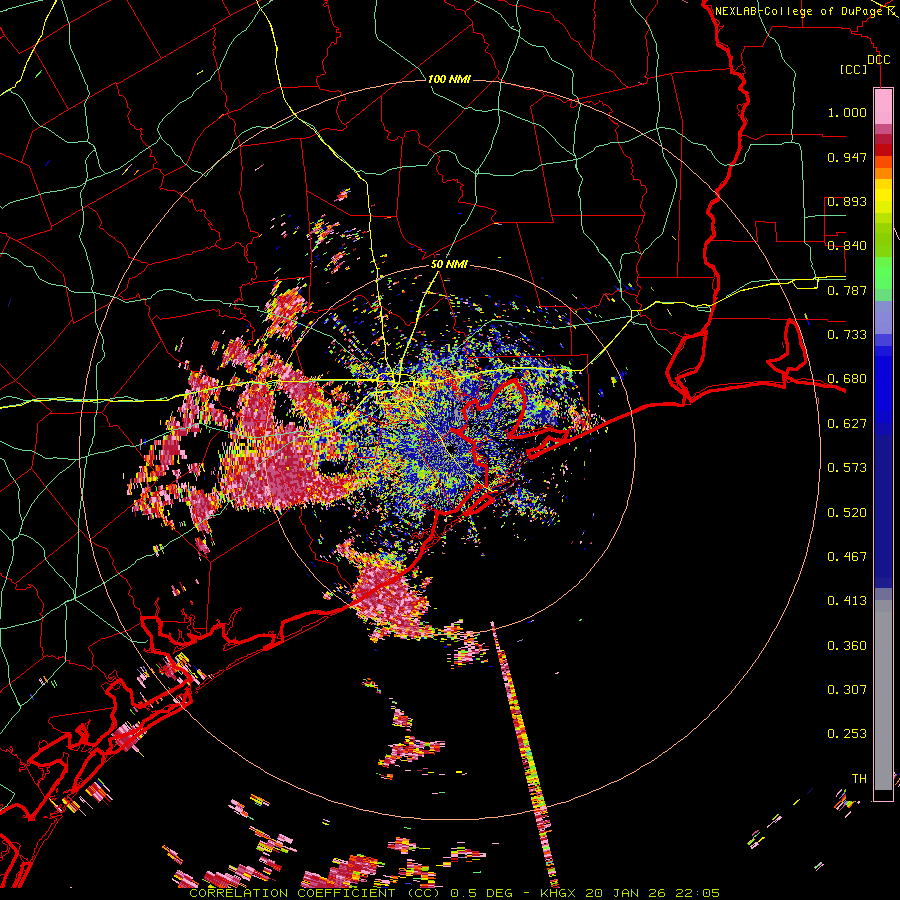Click the TH threshold label
900x900 pixels.
859,779
